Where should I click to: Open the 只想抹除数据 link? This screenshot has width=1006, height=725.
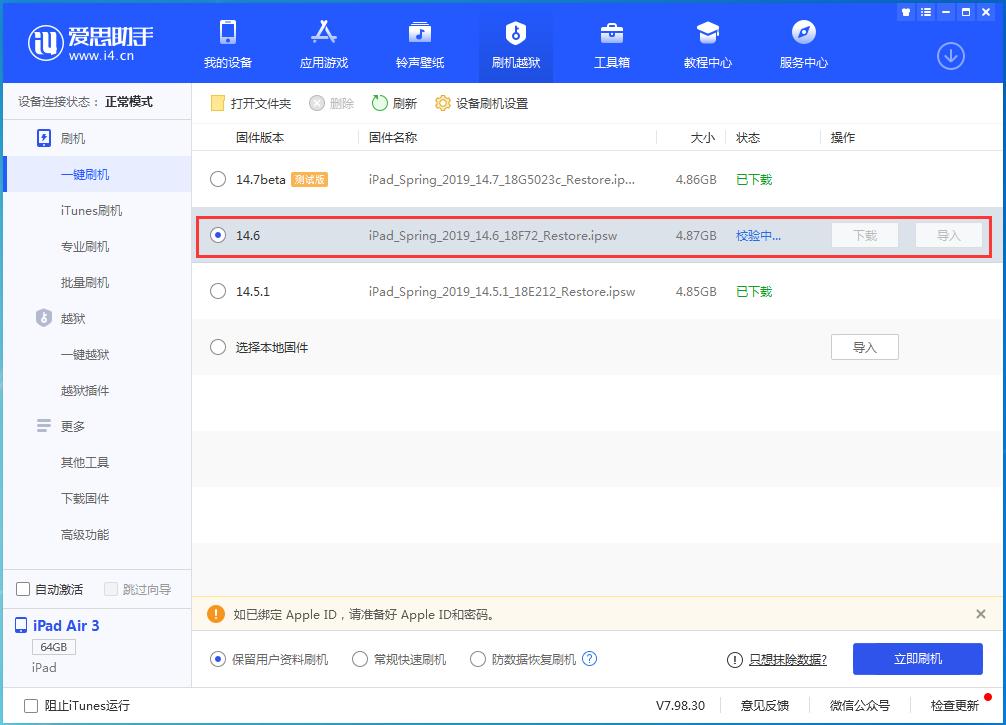[x=790, y=660]
